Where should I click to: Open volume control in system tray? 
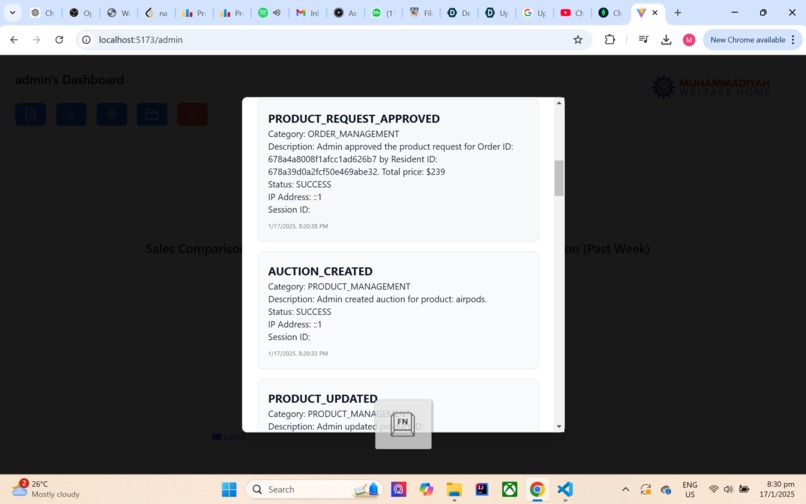[728, 489]
